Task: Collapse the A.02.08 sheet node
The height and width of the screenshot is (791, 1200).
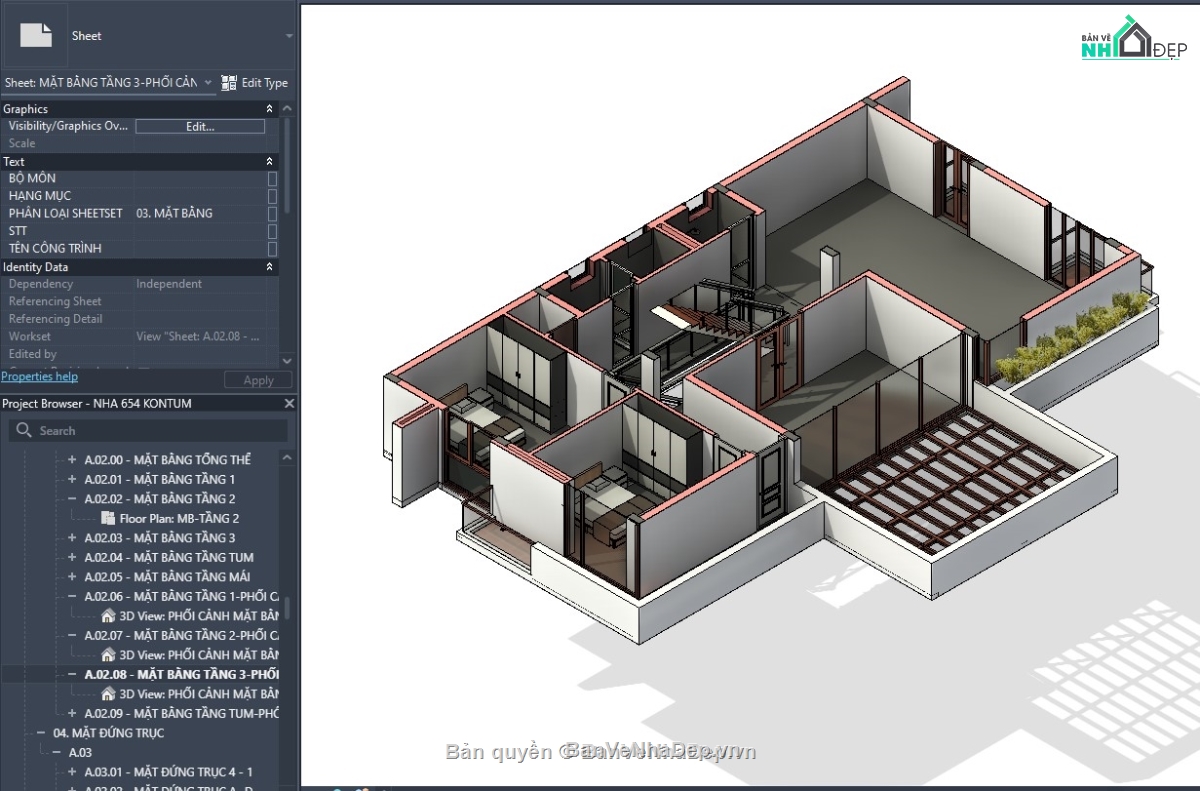Action: pyautogui.click(x=72, y=674)
